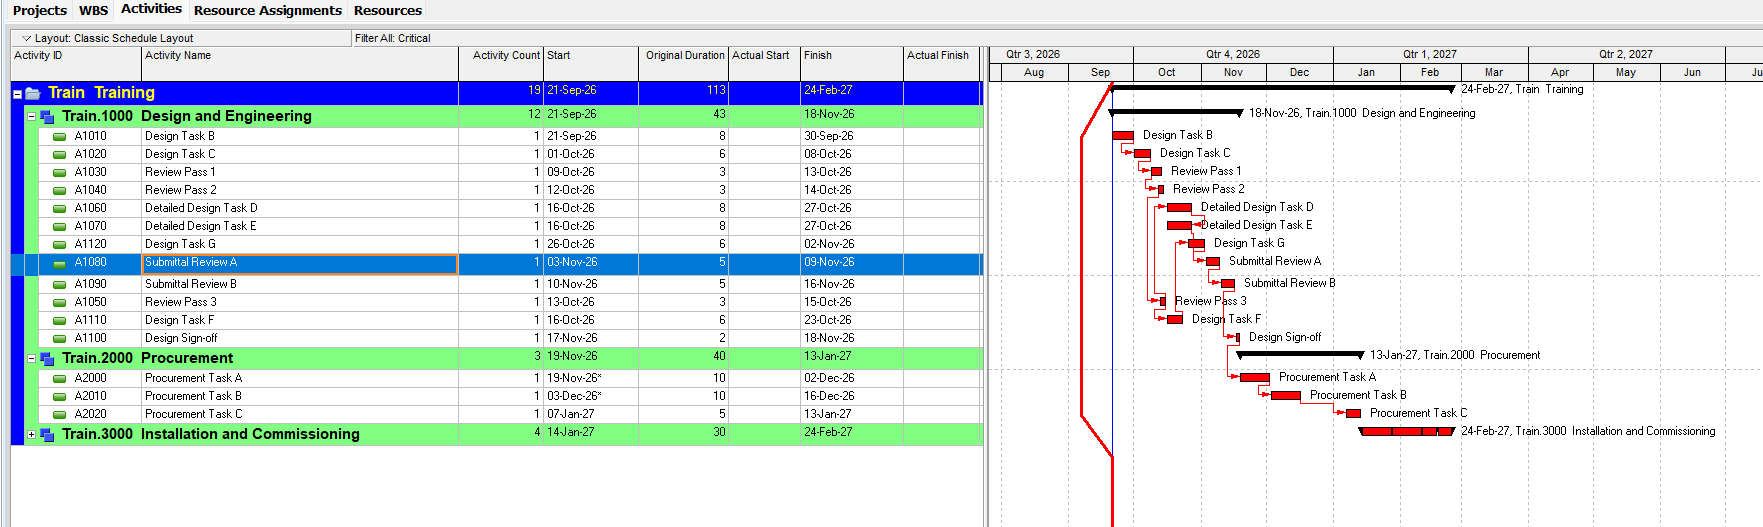Click the activity icon for A1030

(x=59, y=173)
